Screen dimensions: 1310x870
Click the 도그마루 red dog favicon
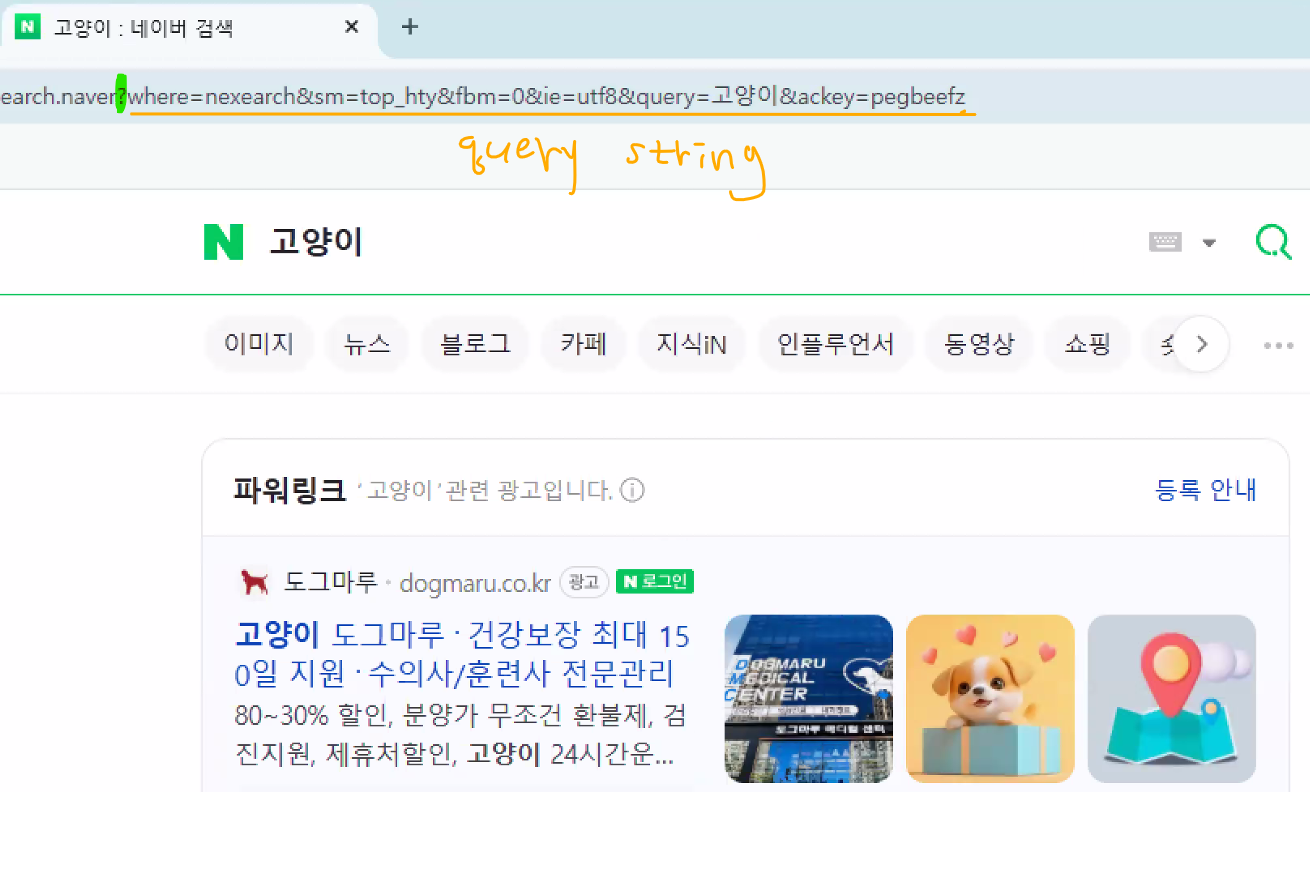(255, 582)
